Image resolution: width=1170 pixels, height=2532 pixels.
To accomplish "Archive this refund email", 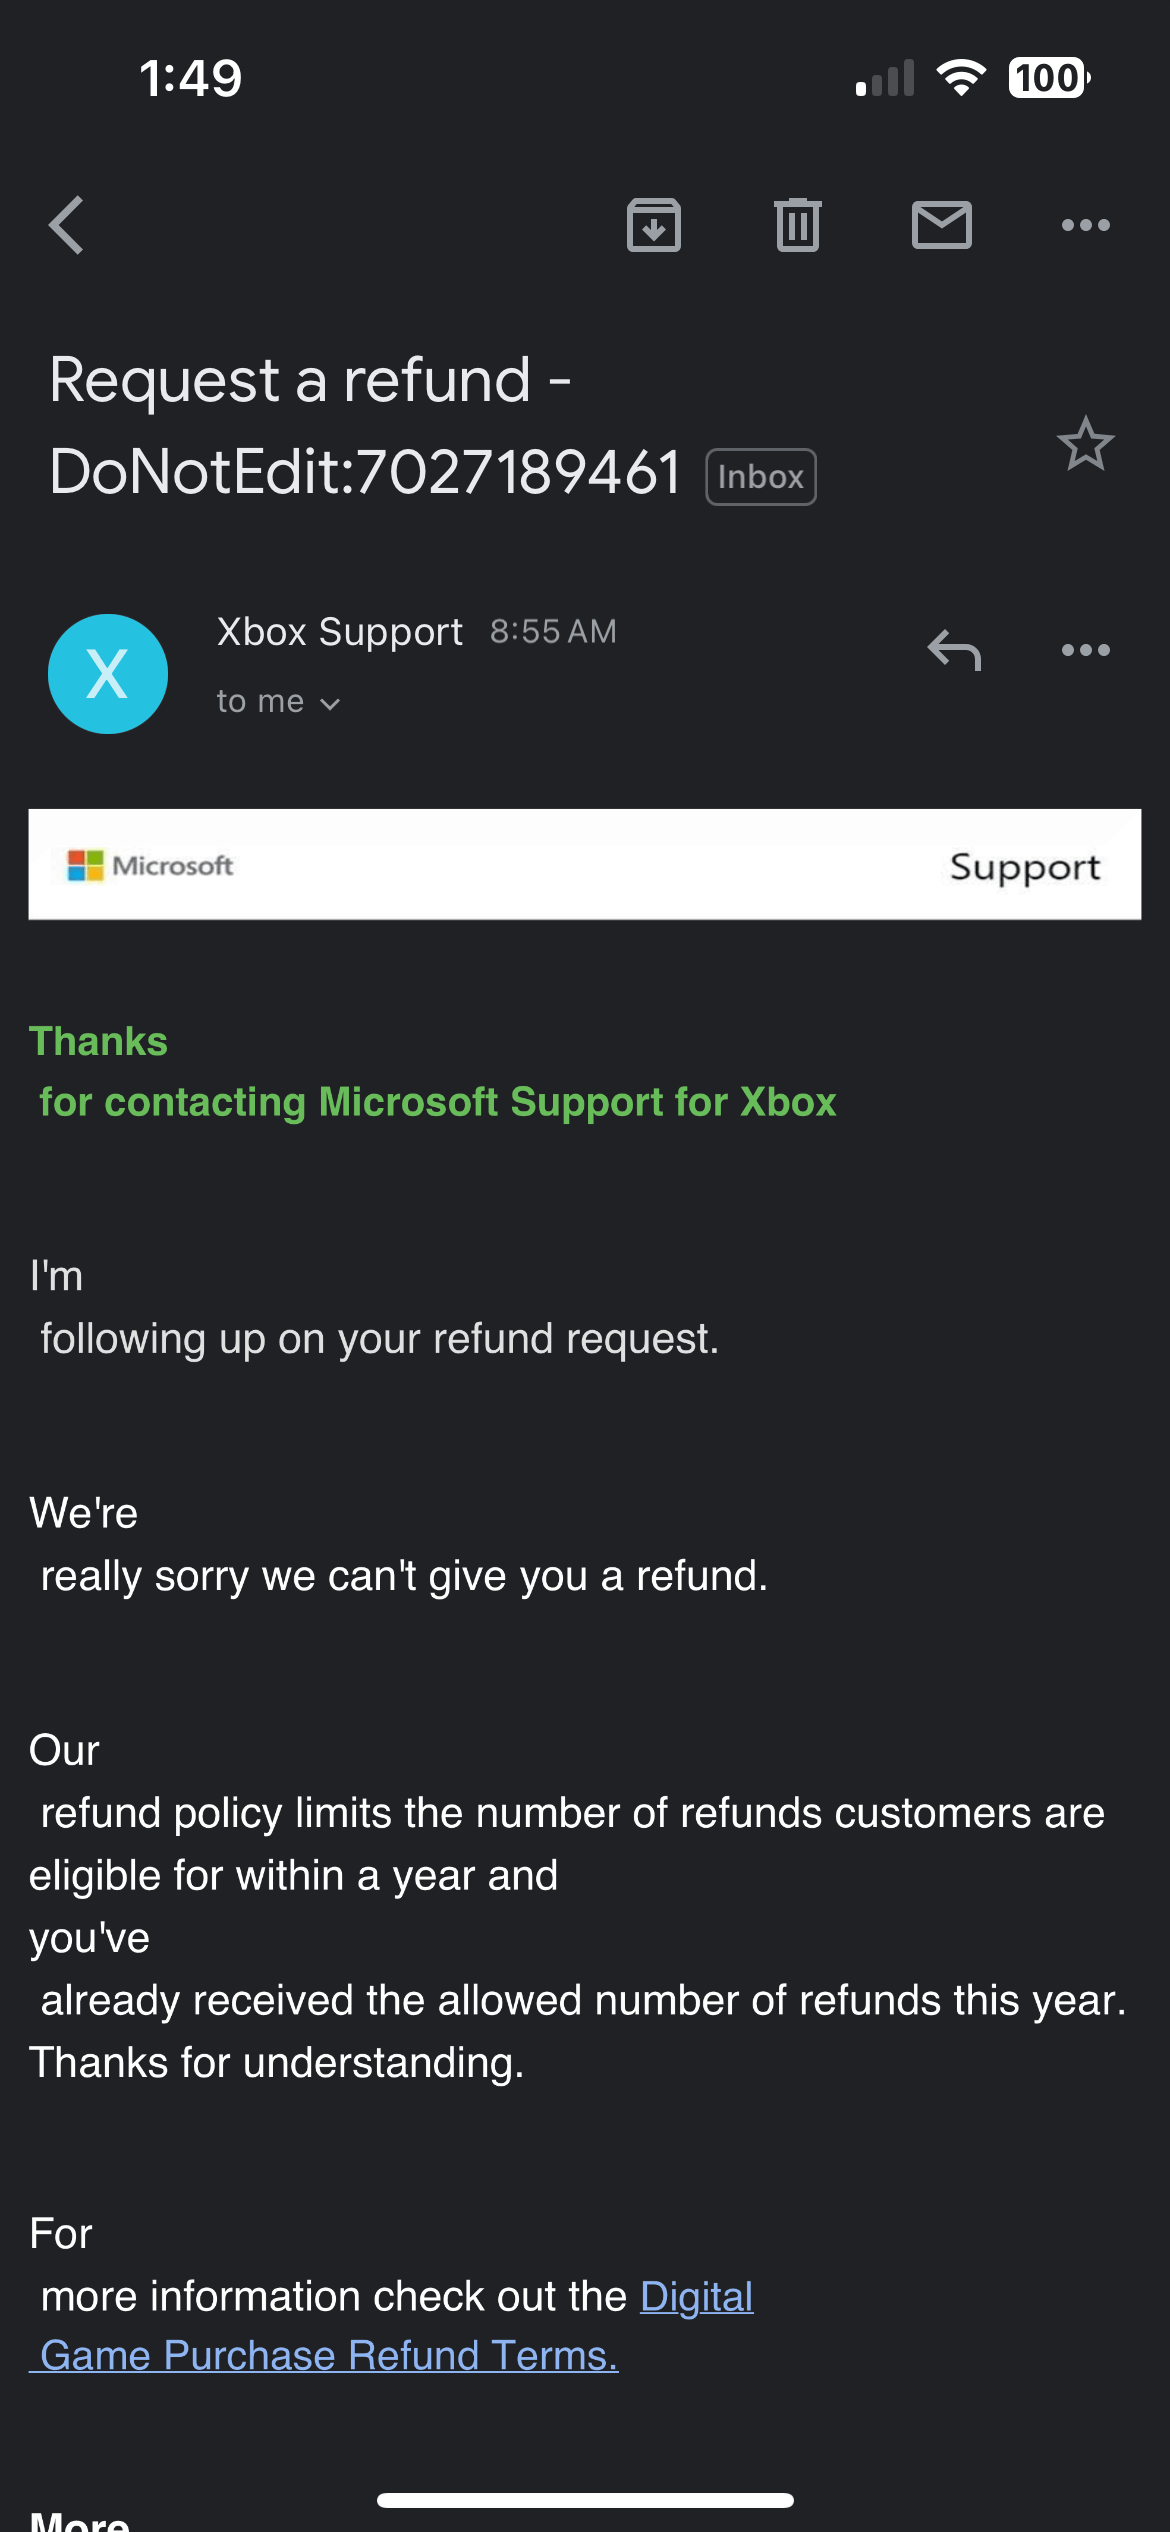I will point(654,225).
